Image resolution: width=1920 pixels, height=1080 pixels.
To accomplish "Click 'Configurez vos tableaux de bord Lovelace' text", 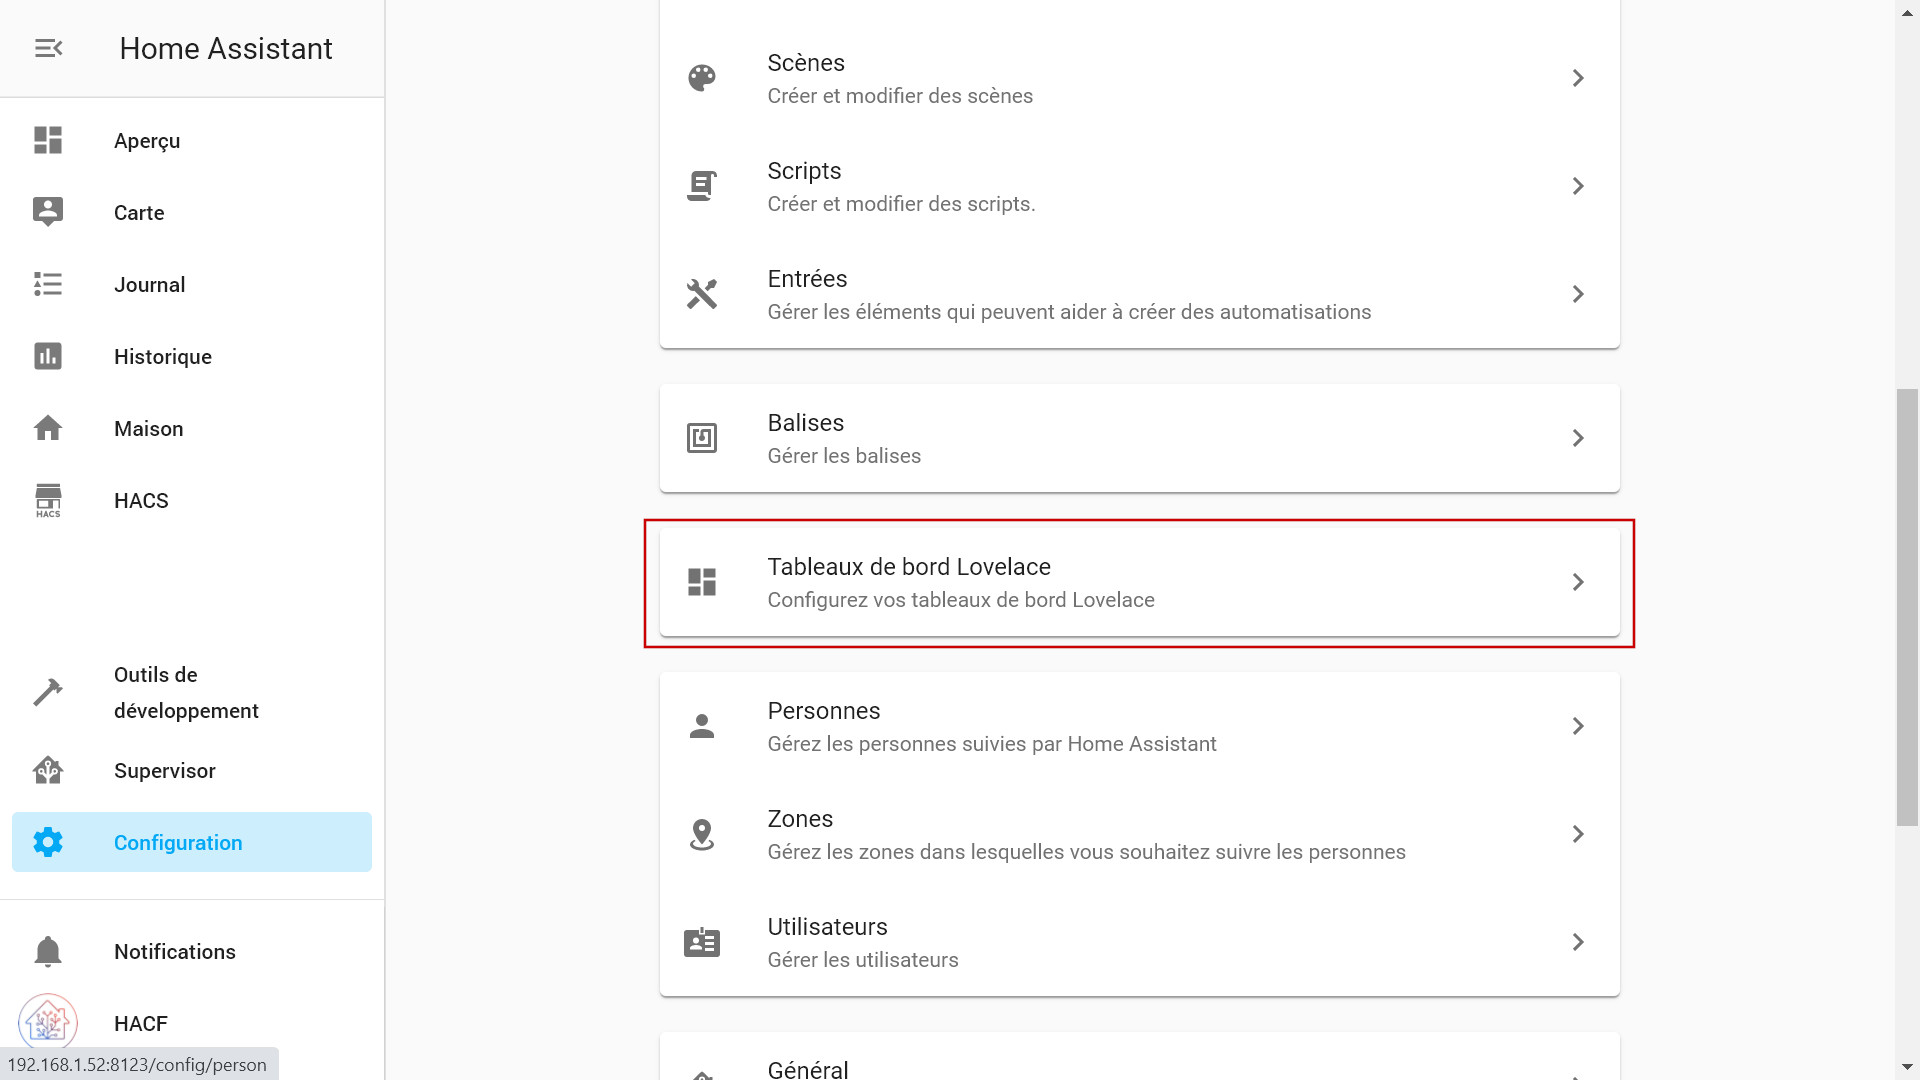I will 961,600.
